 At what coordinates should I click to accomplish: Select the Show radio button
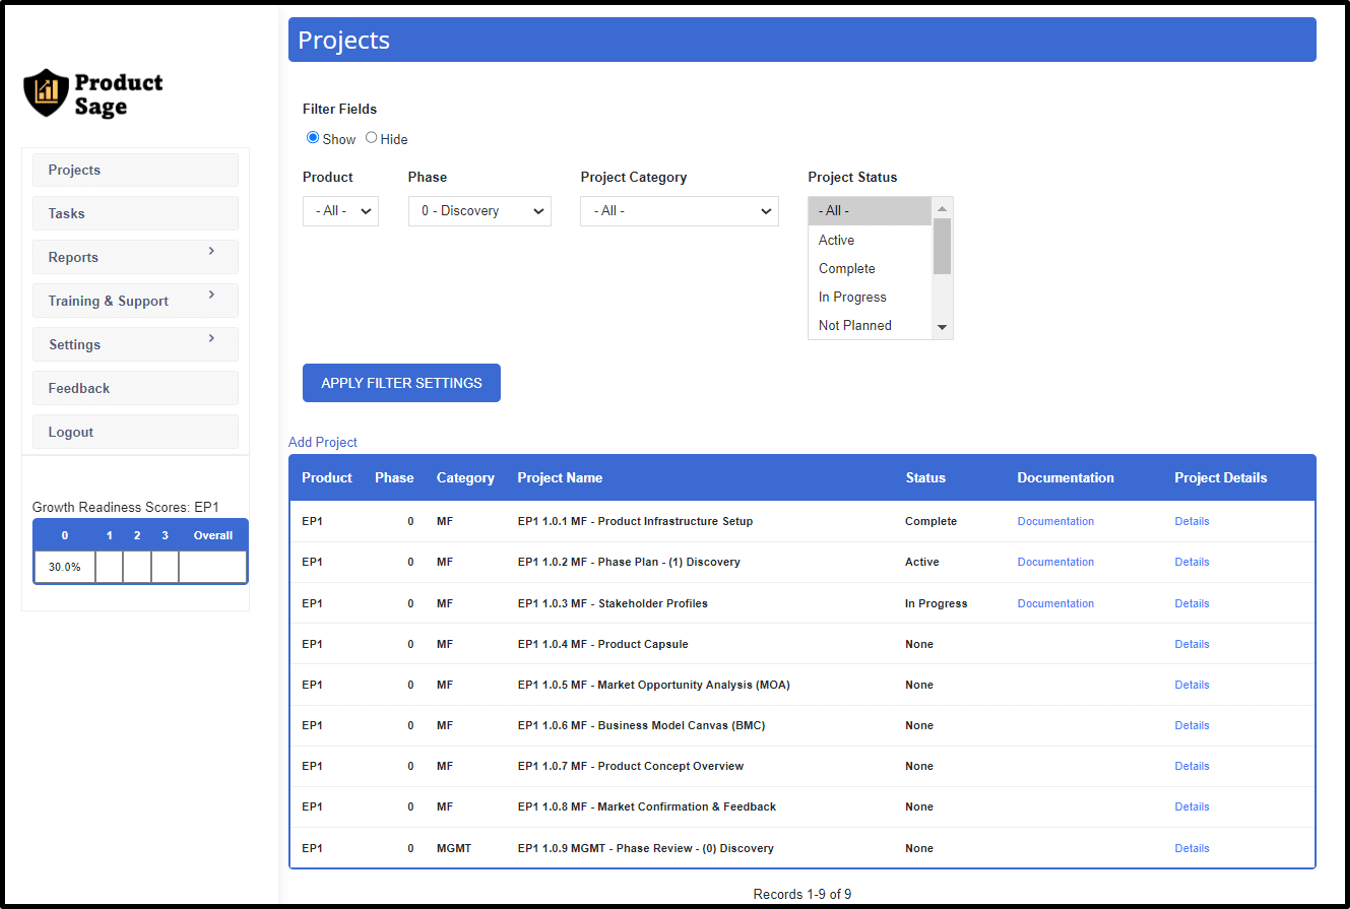(313, 138)
